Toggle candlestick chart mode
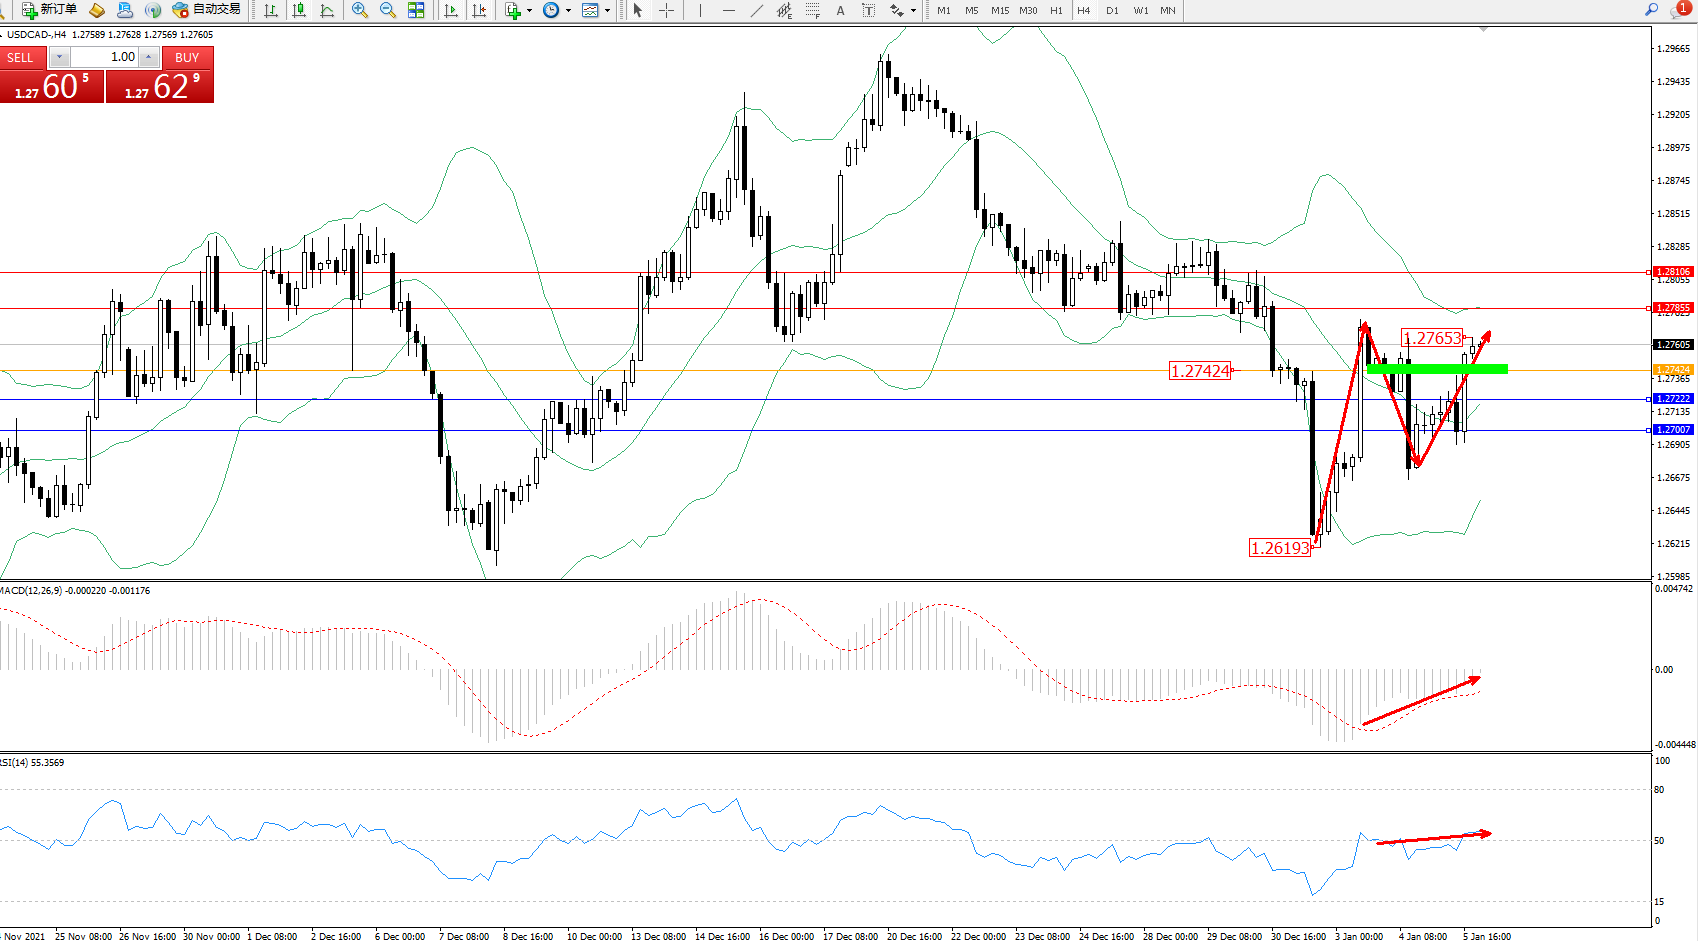Viewport: 1698px width, 941px height. click(x=299, y=10)
